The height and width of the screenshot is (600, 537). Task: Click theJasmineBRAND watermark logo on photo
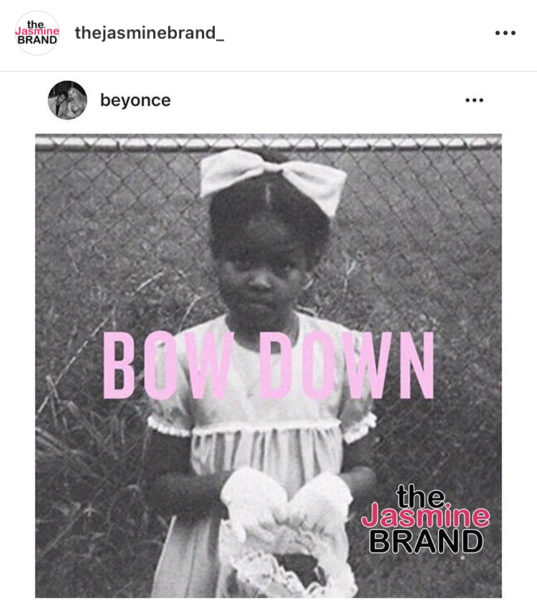[425, 519]
